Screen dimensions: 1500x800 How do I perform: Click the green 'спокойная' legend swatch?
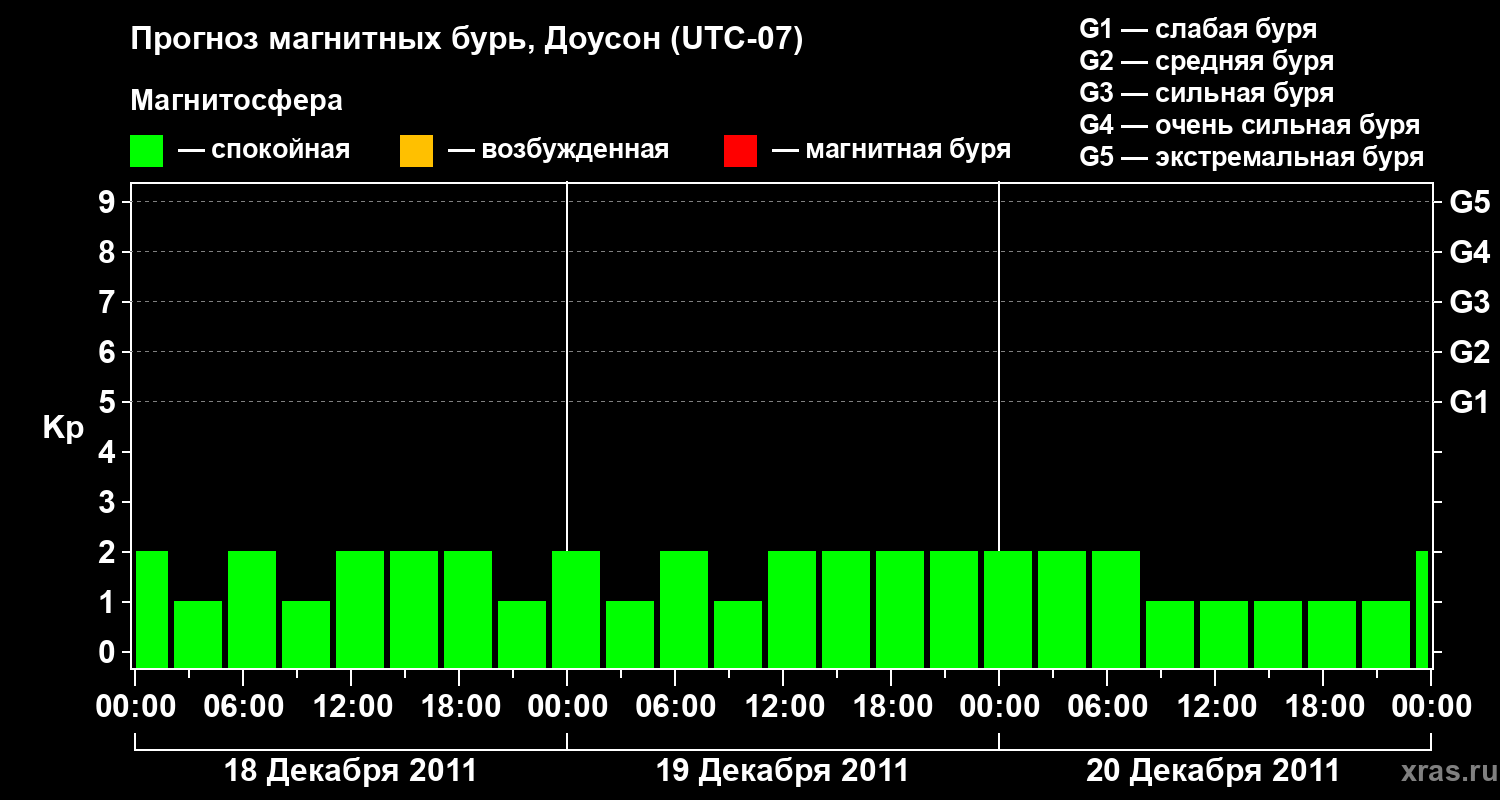pos(147,151)
